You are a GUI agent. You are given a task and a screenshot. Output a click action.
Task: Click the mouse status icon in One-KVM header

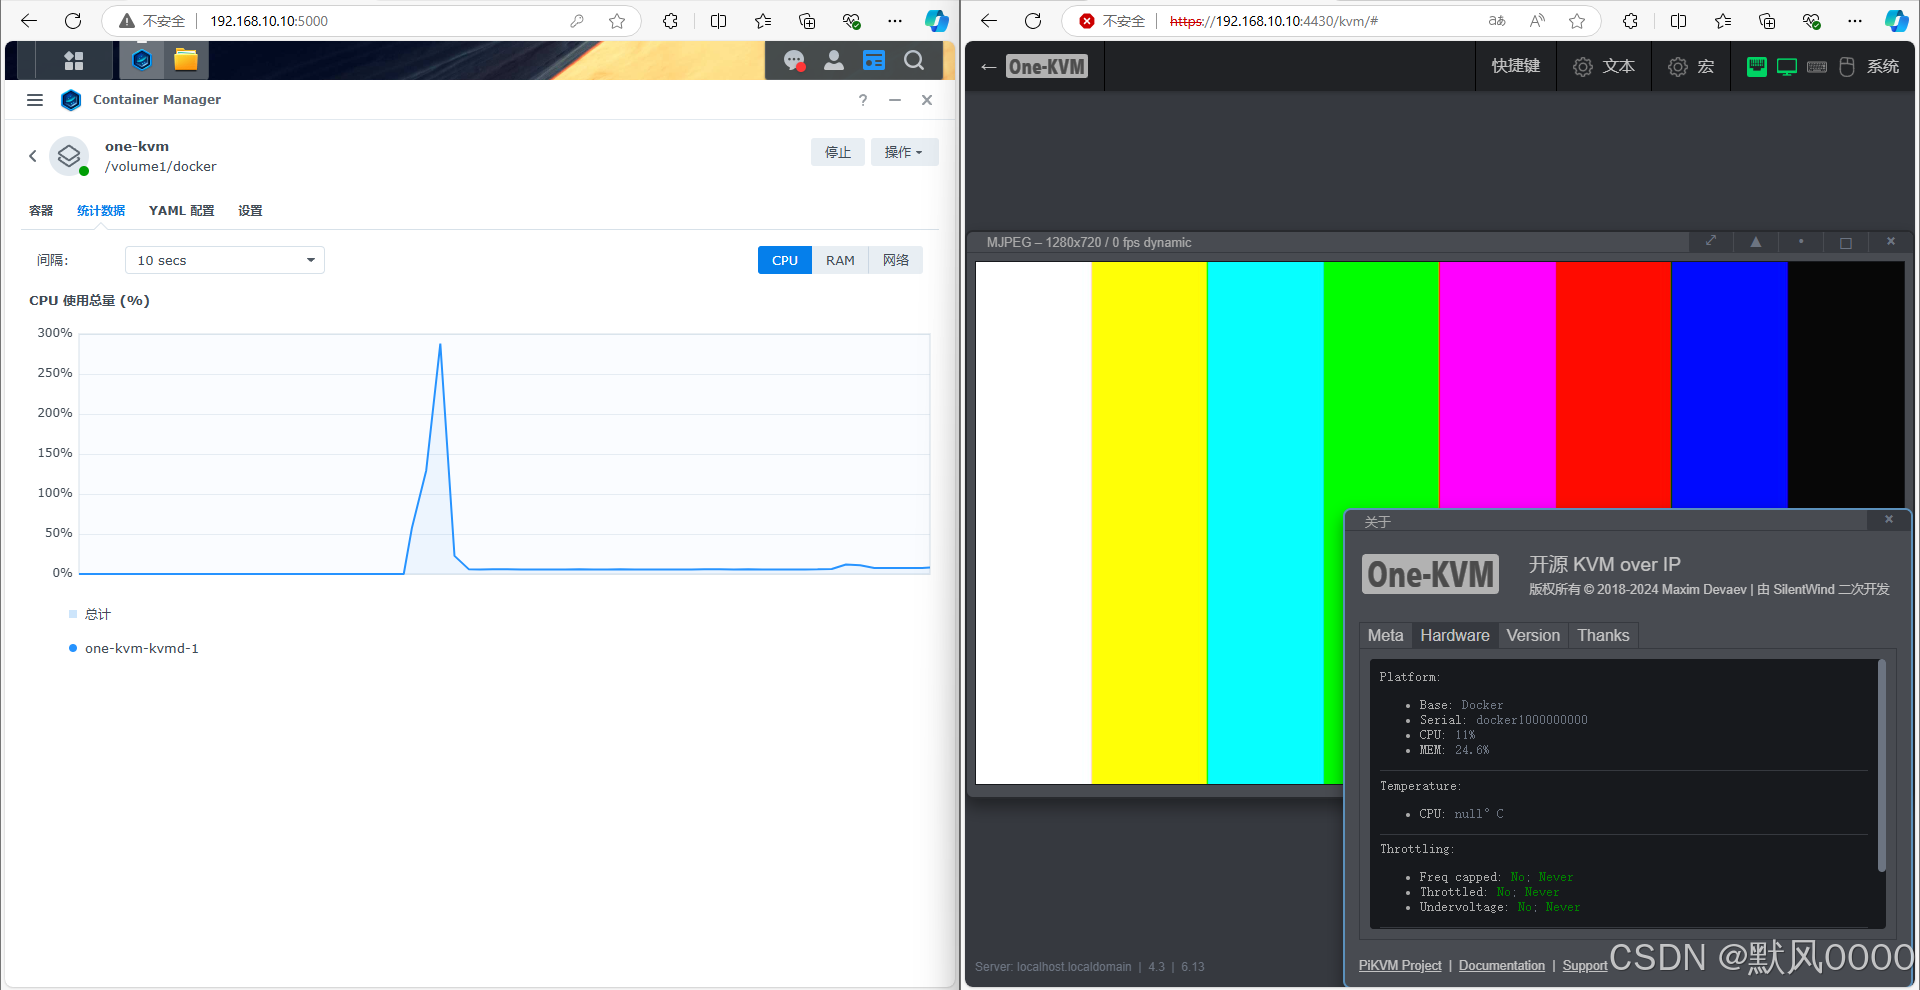click(x=1847, y=66)
